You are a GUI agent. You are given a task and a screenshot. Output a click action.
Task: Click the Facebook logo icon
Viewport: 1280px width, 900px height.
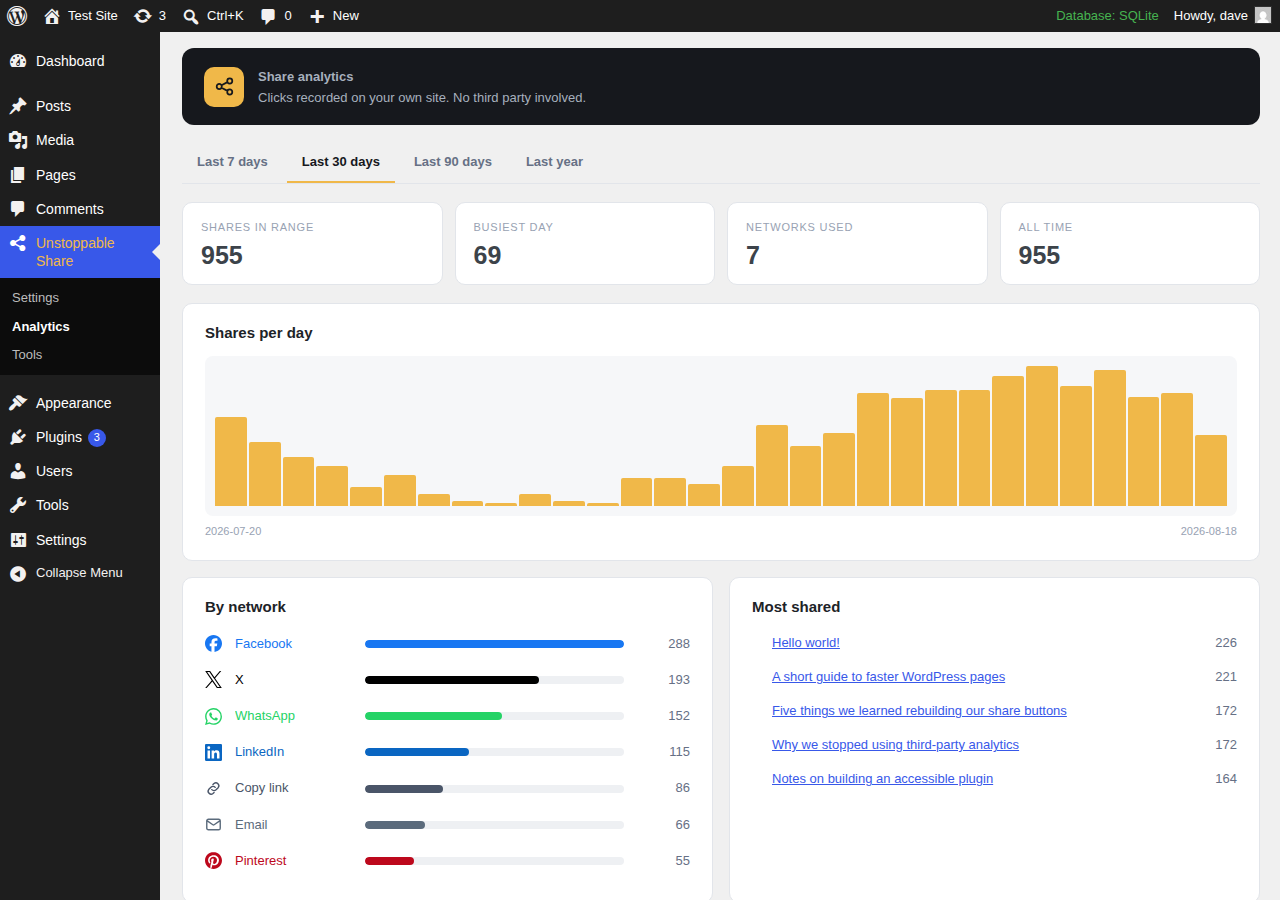point(213,644)
